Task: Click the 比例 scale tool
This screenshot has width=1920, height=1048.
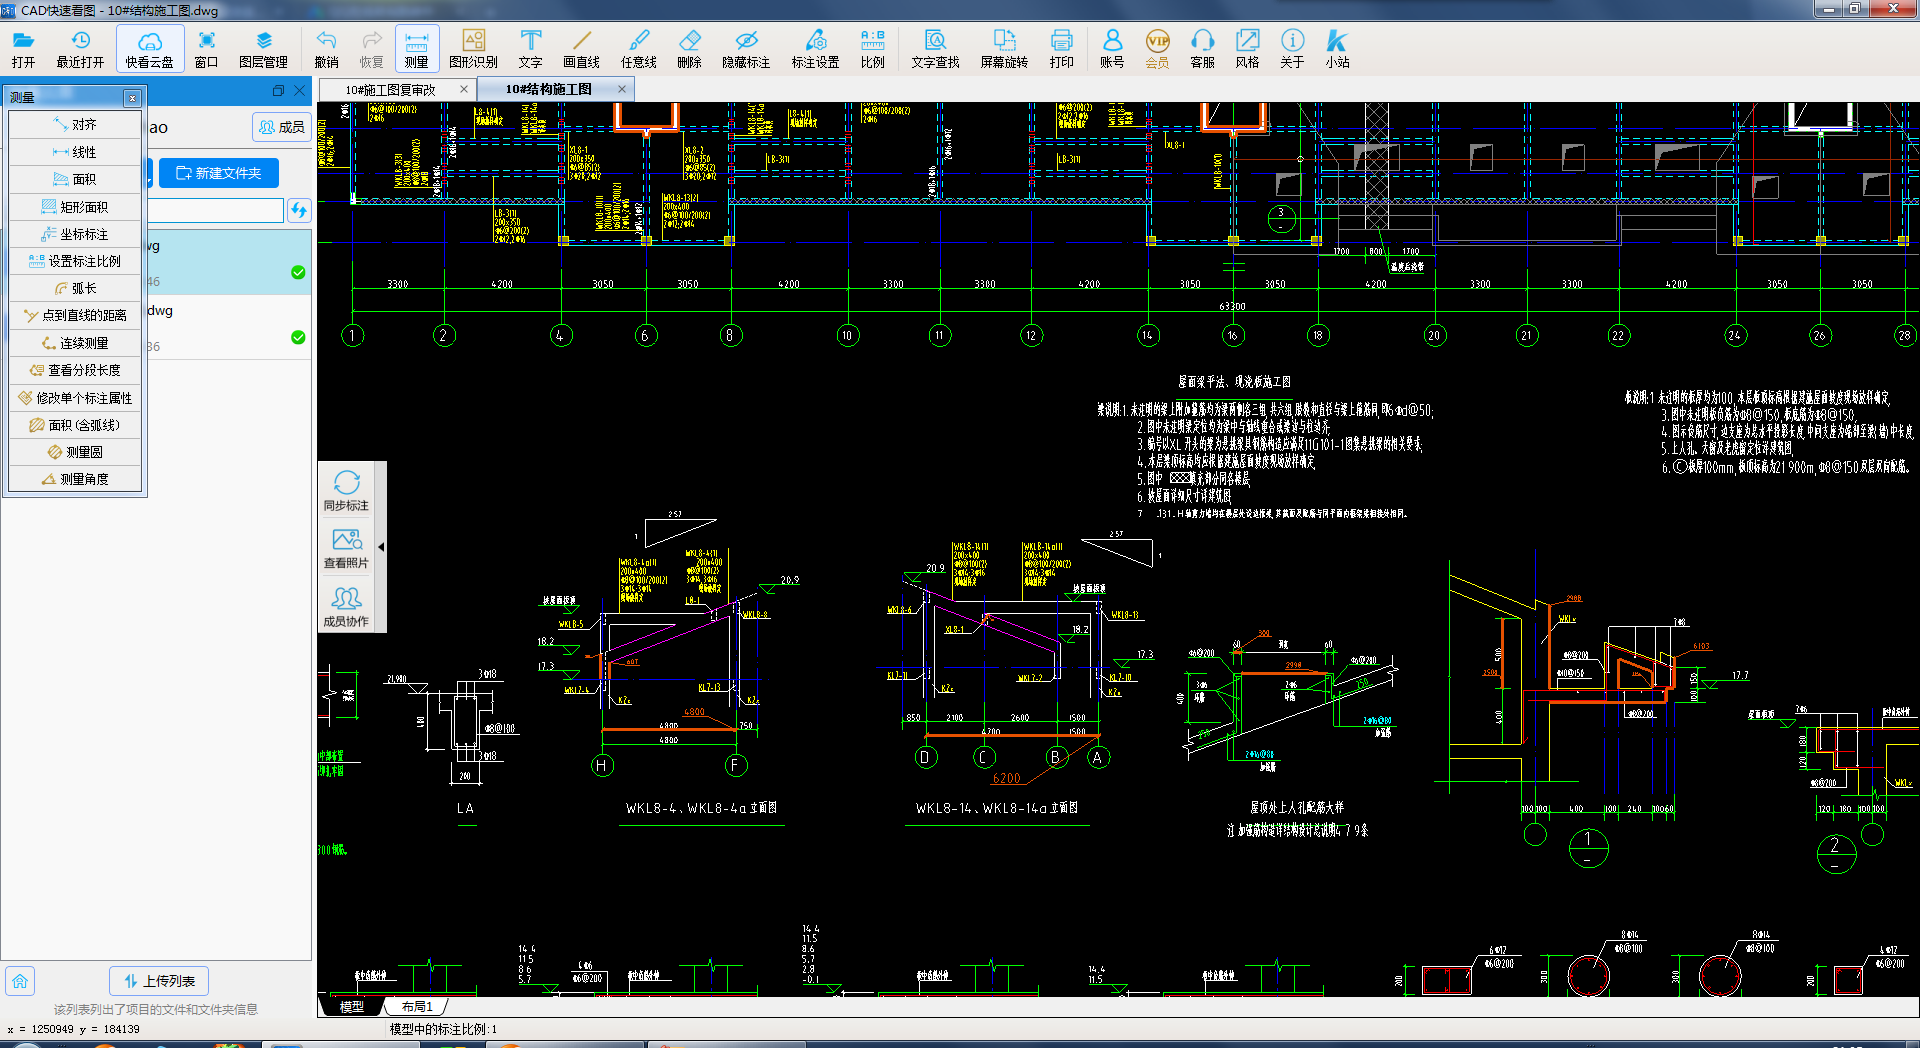Action: pos(872,49)
